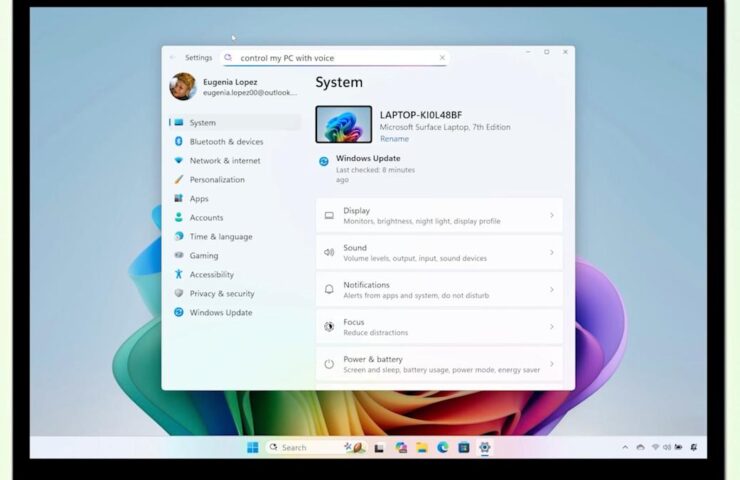Open the Focus settings row
740x480 pixels.
point(439,327)
